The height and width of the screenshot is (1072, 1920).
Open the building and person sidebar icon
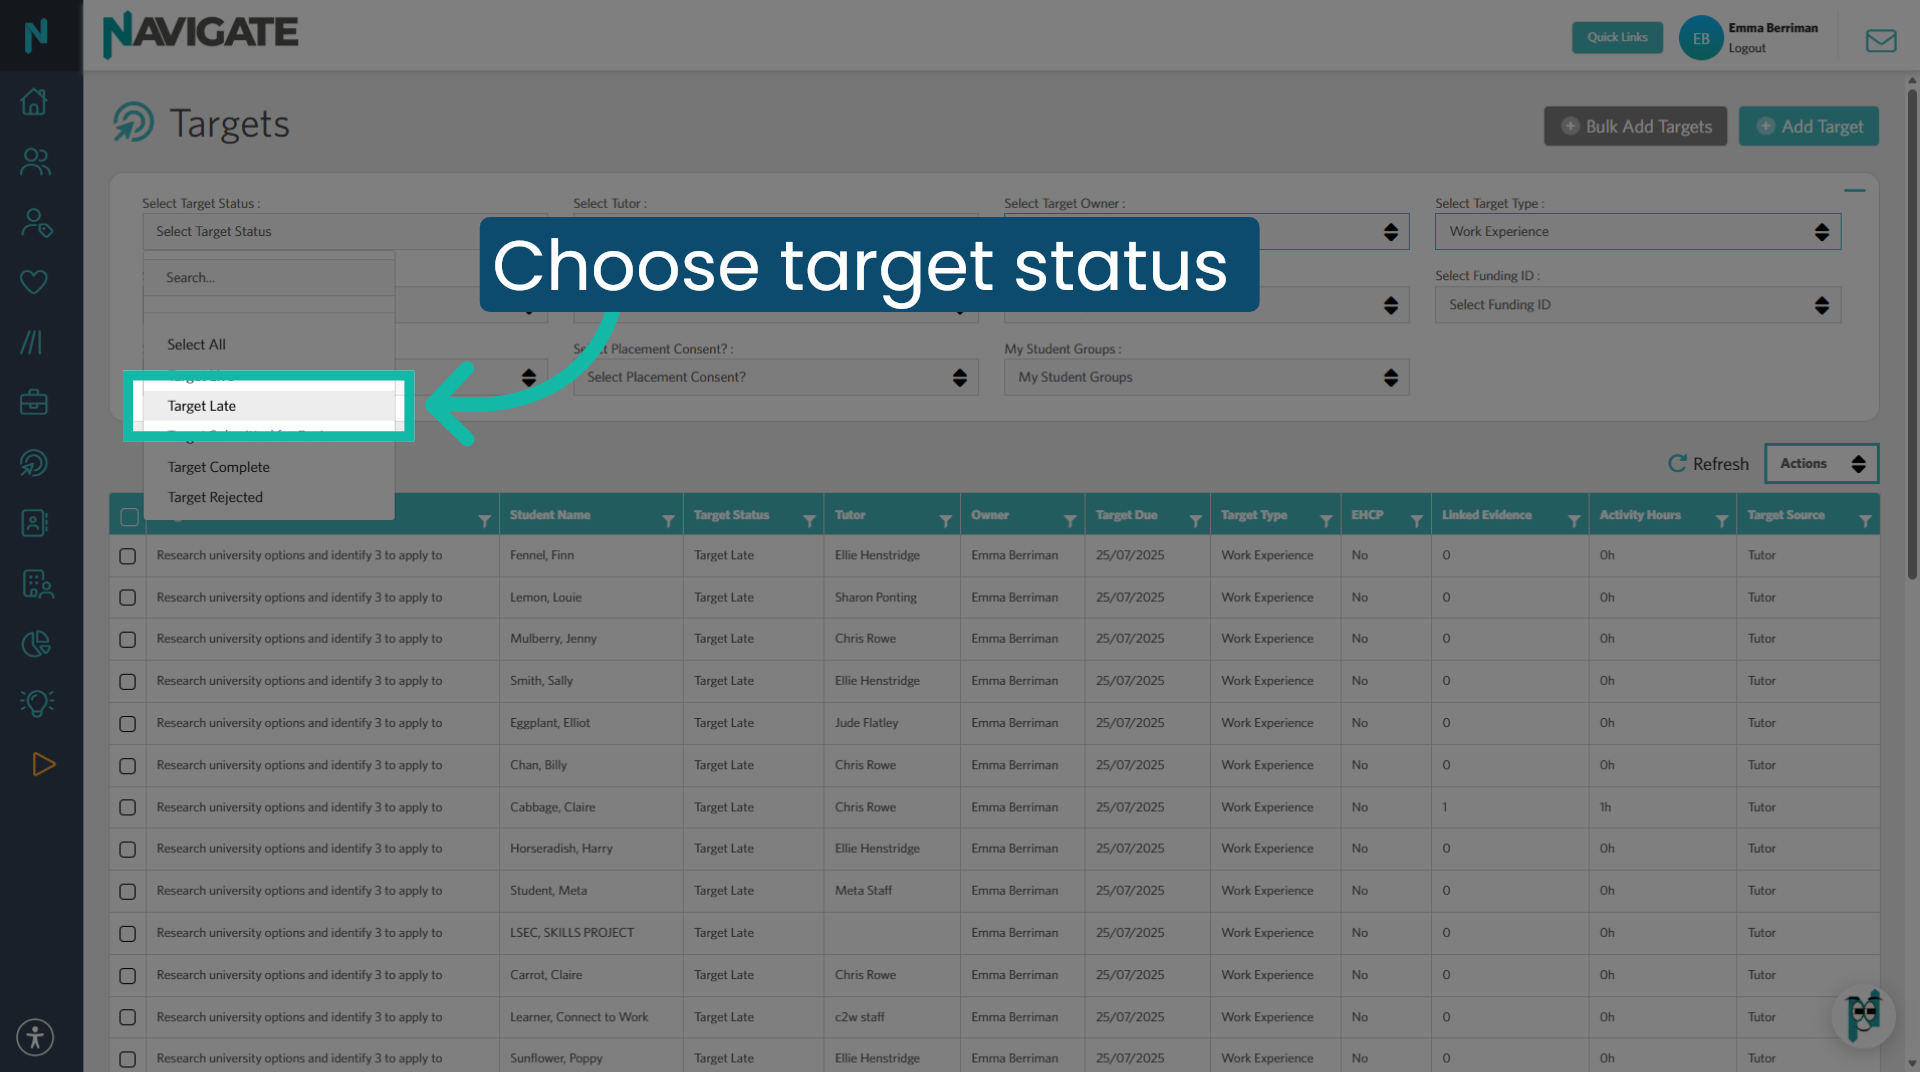click(x=37, y=583)
